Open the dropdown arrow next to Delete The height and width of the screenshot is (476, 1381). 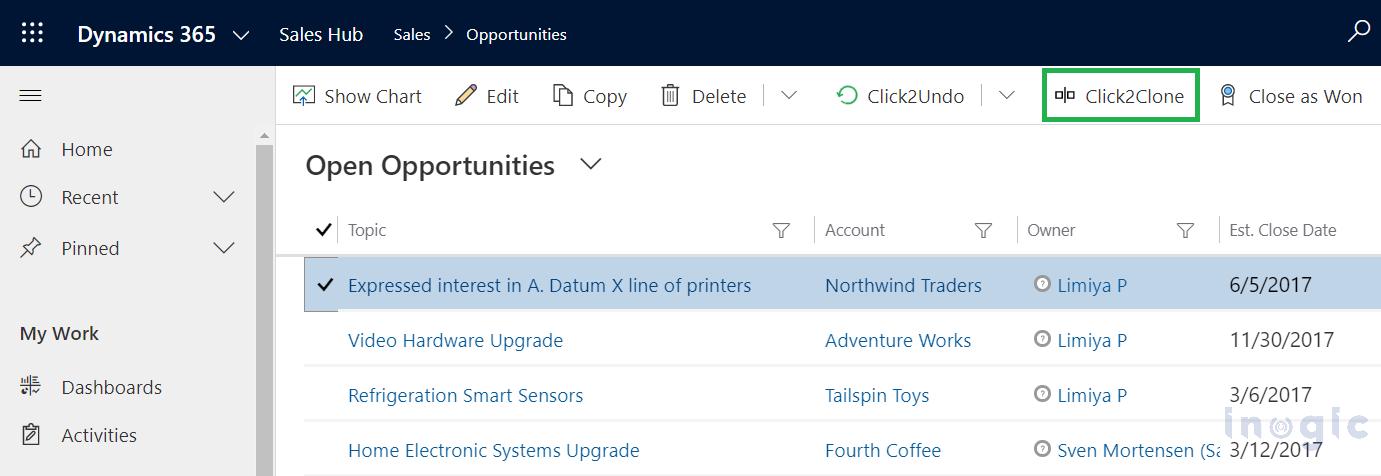tap(789, 96)
